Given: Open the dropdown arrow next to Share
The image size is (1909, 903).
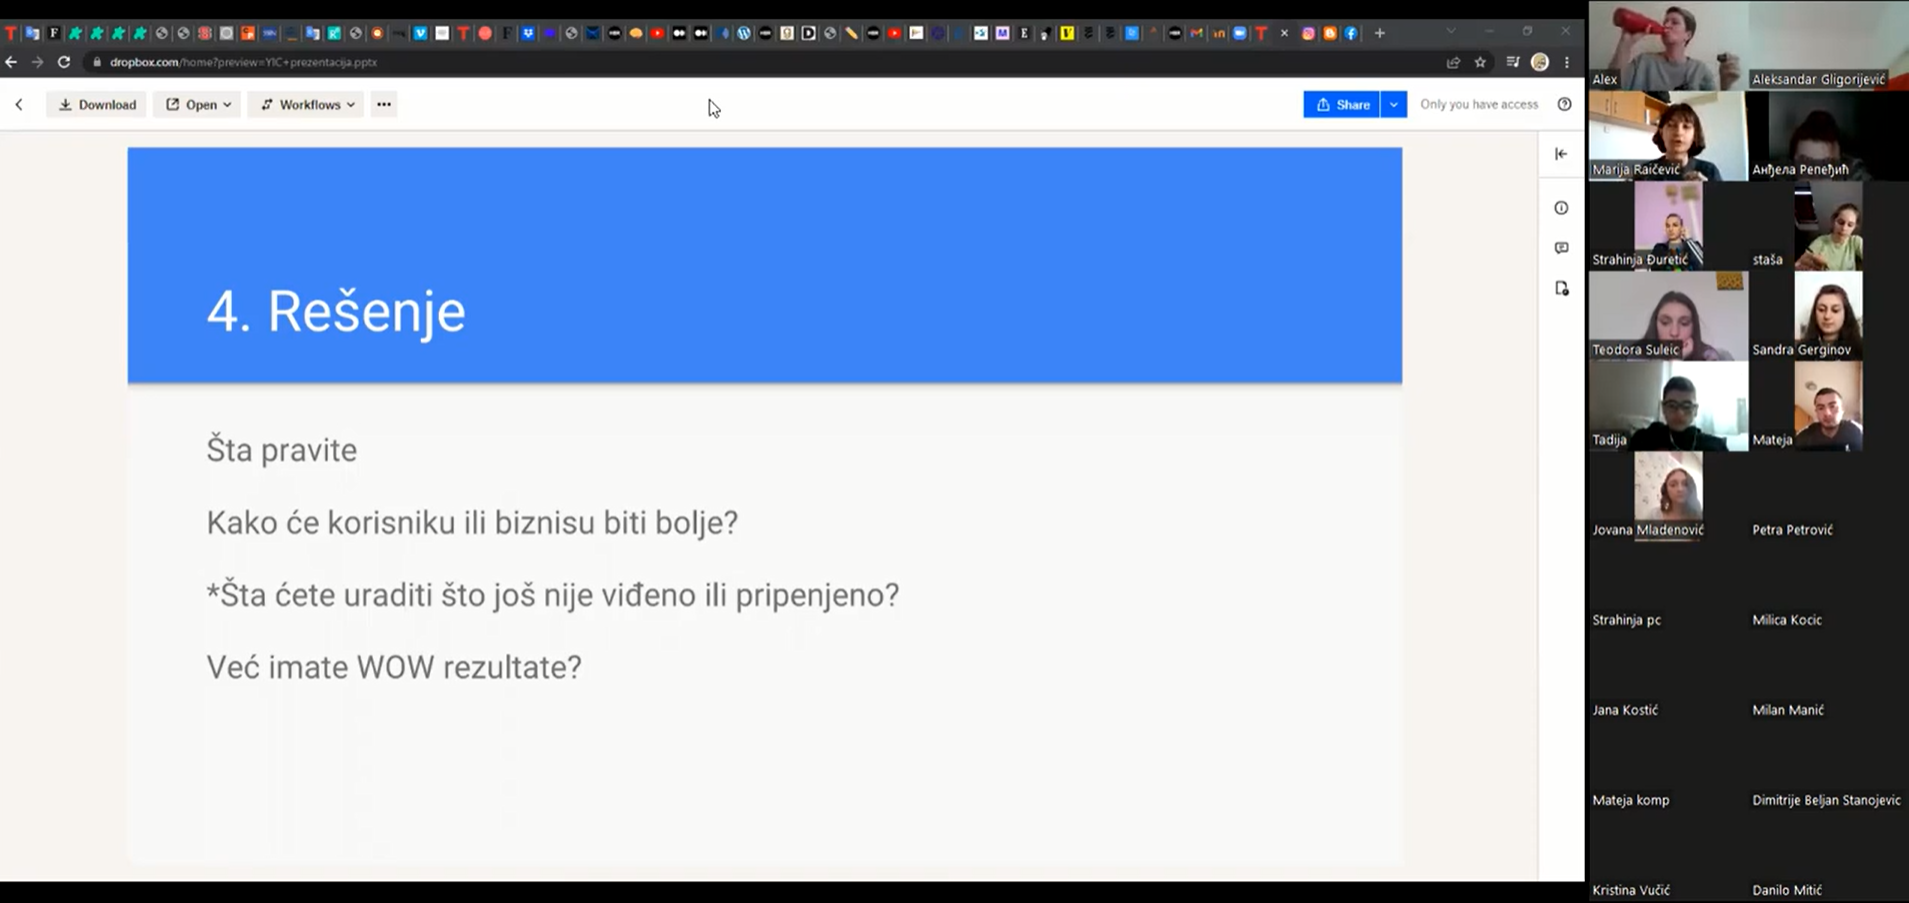Looking at the screenshot, I should click(1393, 104).
